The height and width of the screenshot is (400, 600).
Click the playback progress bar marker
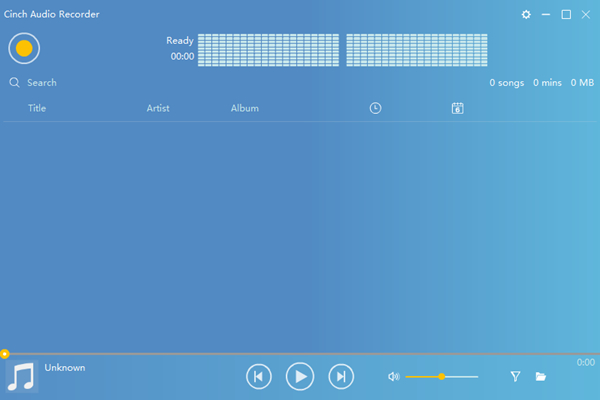(x=5, y=354)
